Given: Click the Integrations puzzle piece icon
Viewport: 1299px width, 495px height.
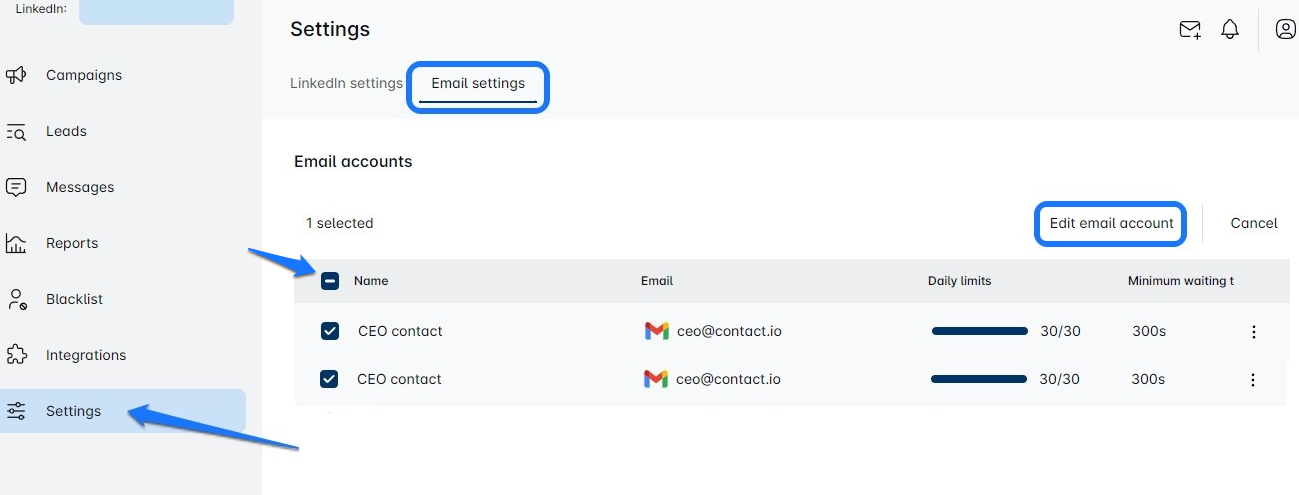Looking at the screenshot, I should click(x=16, y=355).
